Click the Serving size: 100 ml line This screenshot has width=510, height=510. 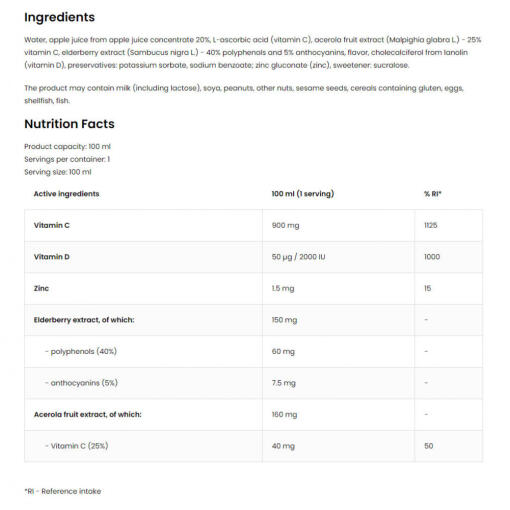click(x=58, y=172)
